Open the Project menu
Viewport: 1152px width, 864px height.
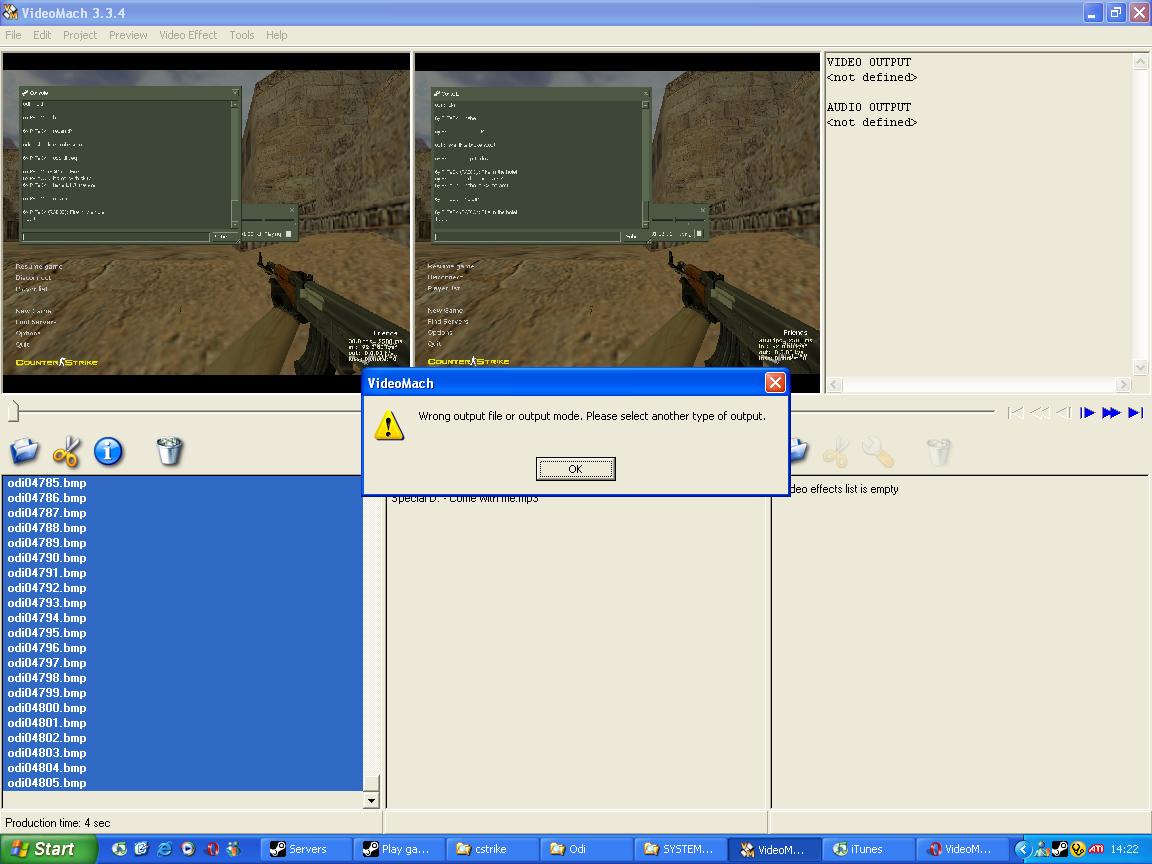point(79,35)
